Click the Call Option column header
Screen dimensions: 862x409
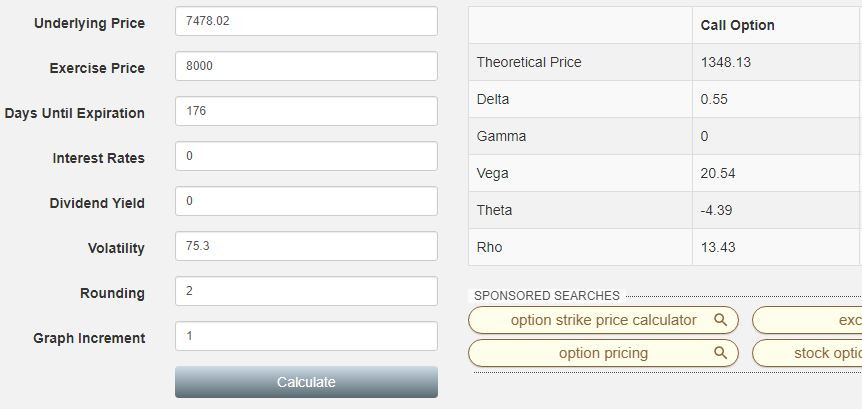737,25
